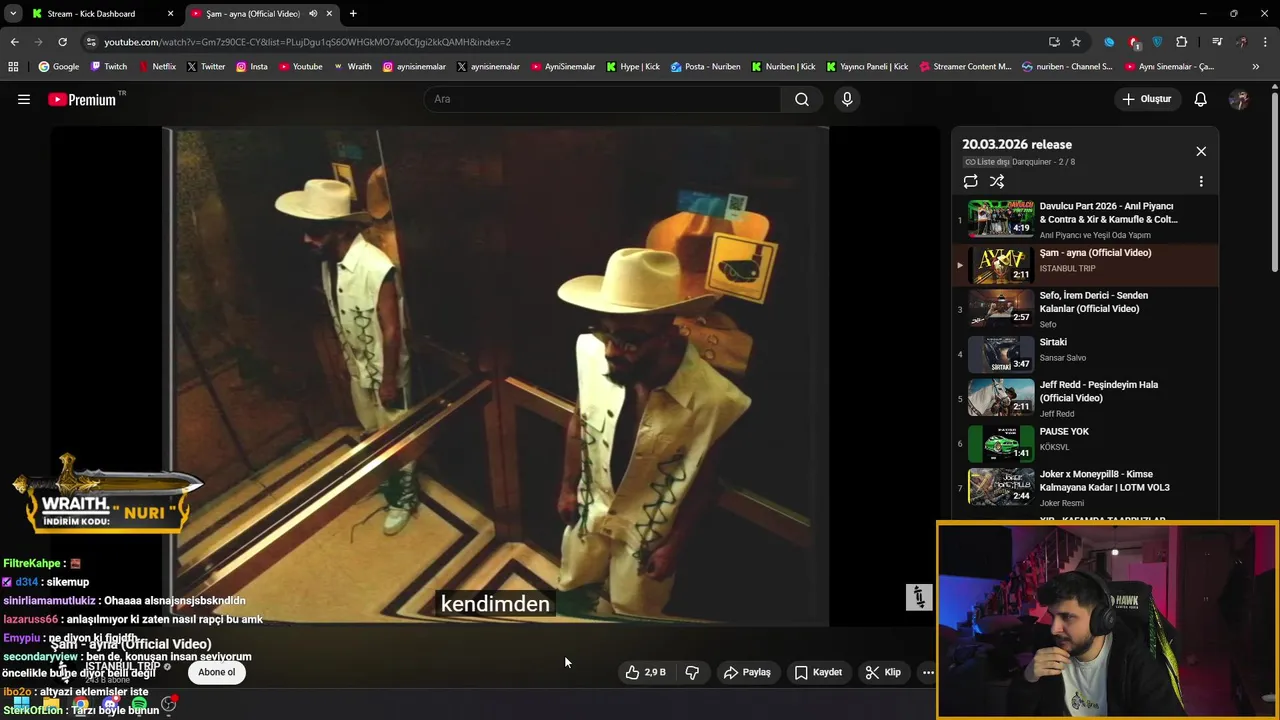
Task: Start voice search with the microphone icon
Action: [847, 99]
